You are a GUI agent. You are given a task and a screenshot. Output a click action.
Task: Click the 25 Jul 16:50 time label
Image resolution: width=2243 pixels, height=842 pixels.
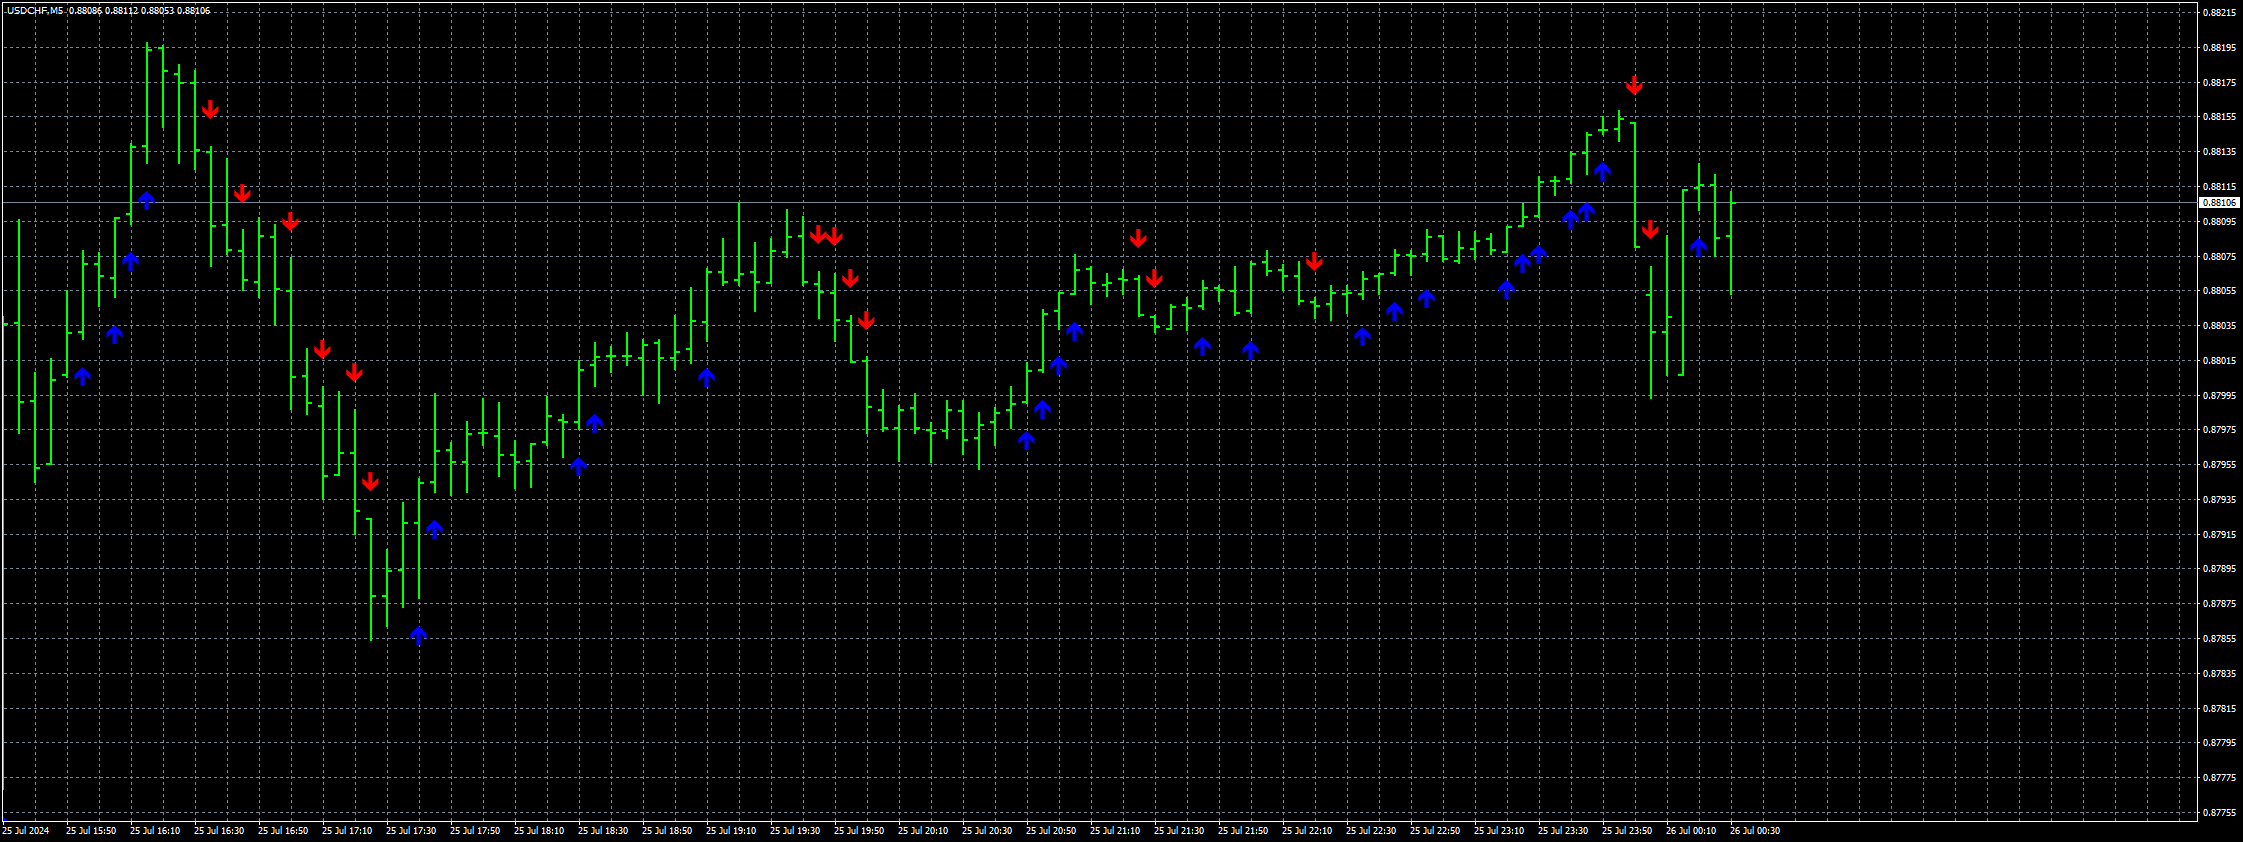point(283,831)
